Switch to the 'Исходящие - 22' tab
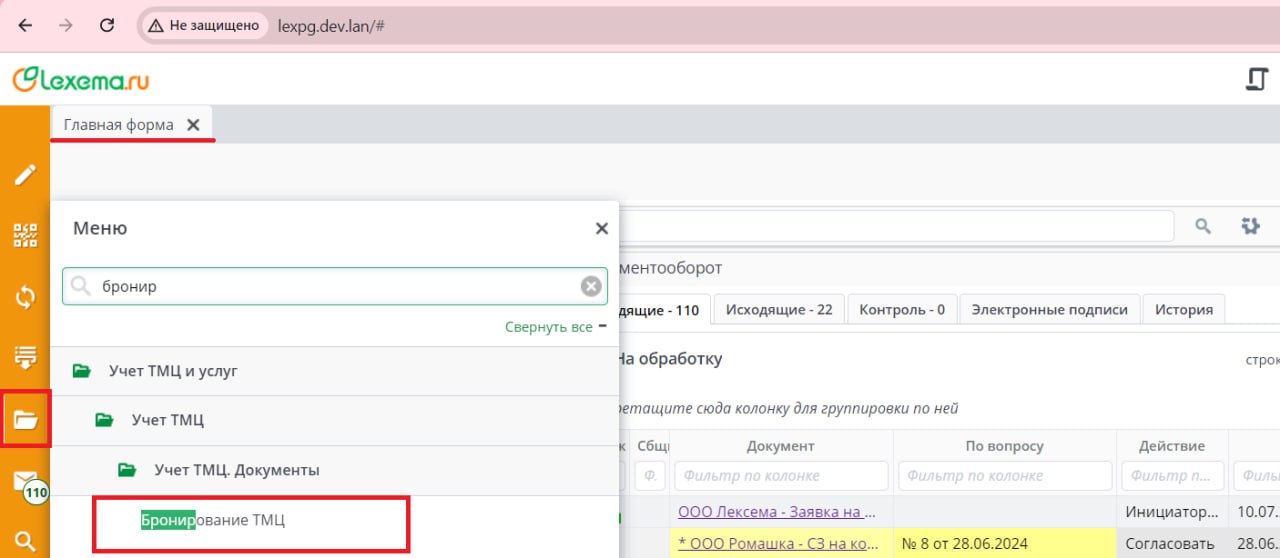1280x558 pixels. (x=779, y=309)
